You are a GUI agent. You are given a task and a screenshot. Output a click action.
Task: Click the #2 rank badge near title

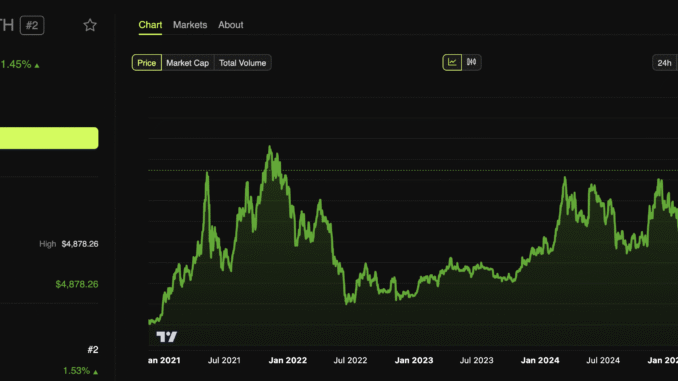32,26
